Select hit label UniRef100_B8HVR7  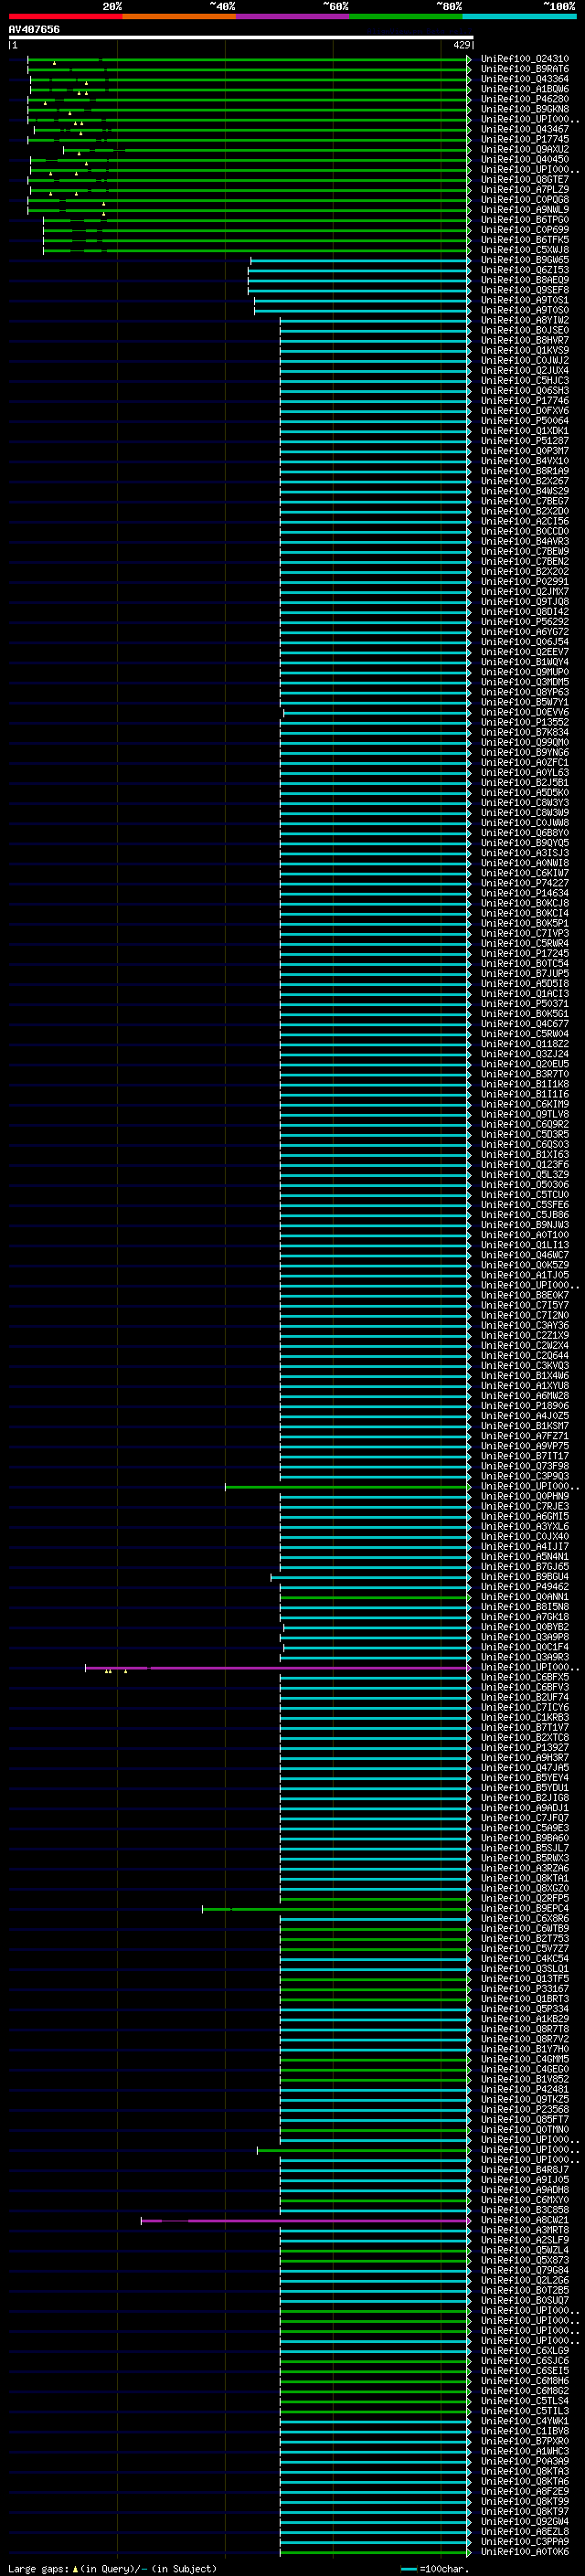pyautogui.click(x=525, y=340)
